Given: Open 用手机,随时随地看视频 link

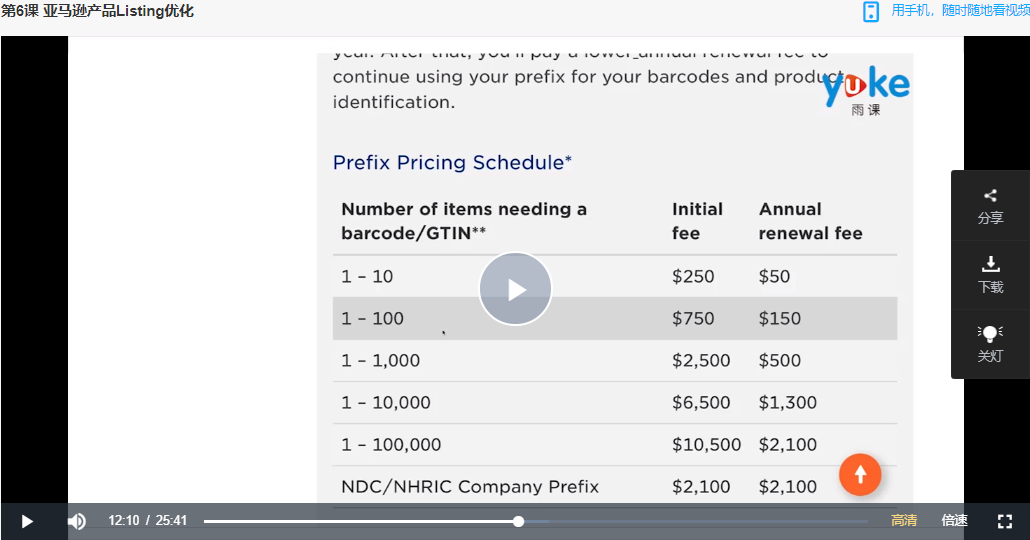Looking at the screenshot, I should coord(960,11).
